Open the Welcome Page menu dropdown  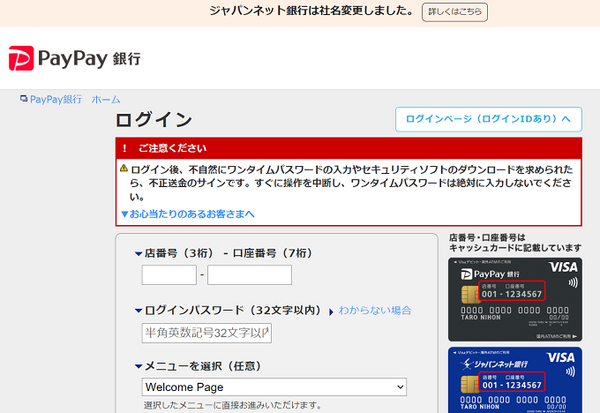click(274, 387)
